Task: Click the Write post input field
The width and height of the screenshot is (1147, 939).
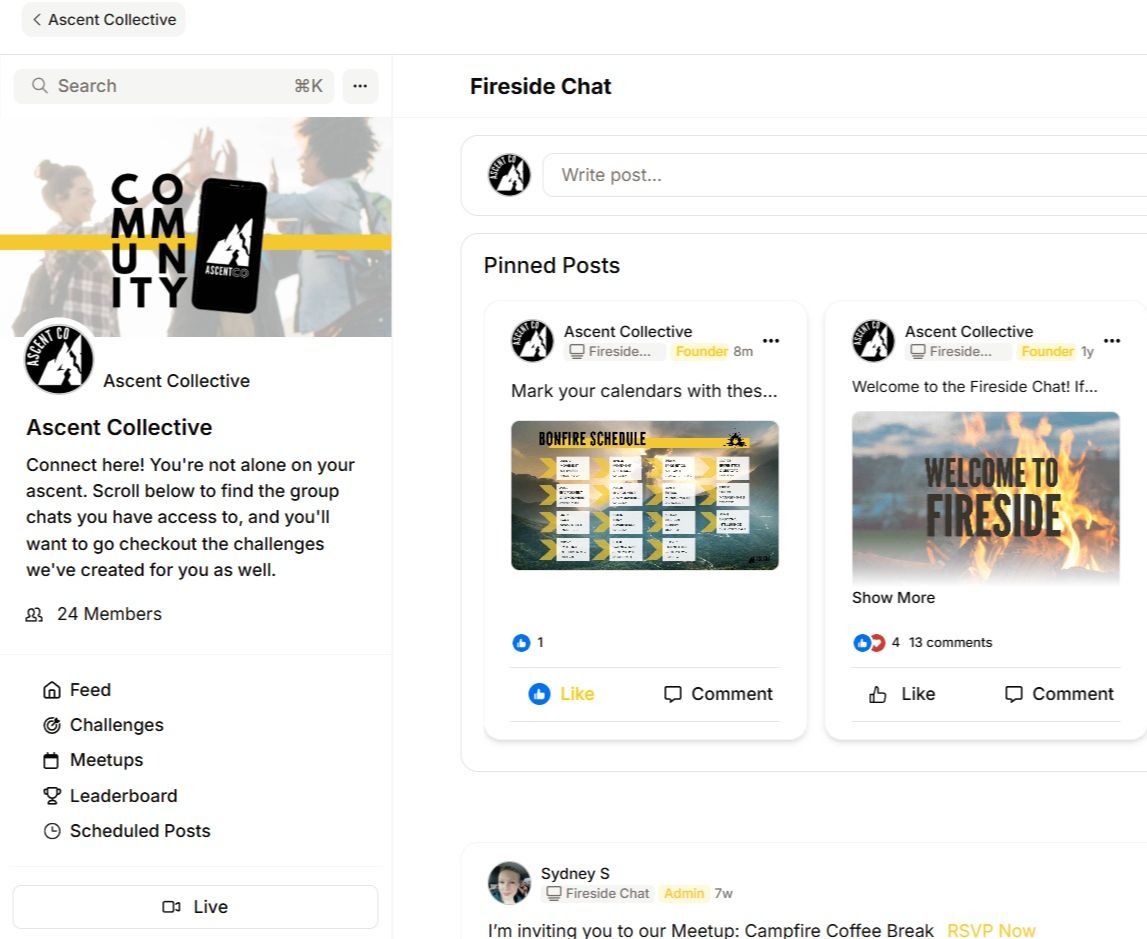Action: pyautogui.click(x=845, y=175)
